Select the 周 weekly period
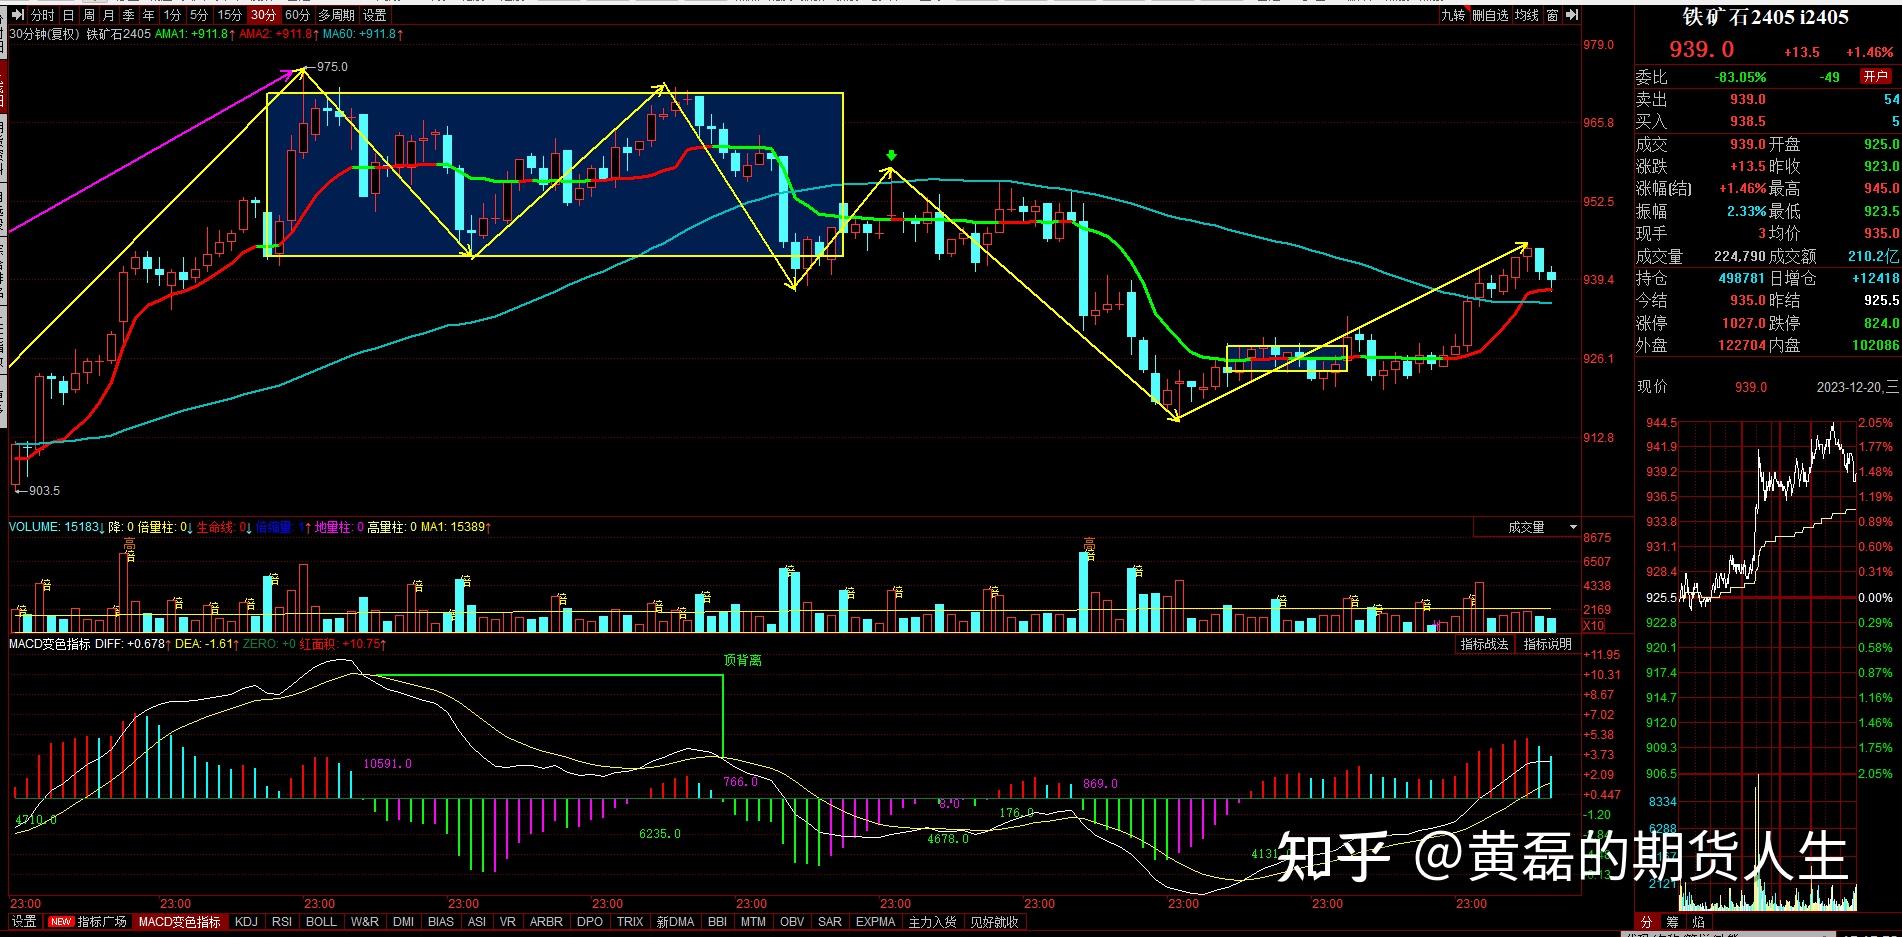 coord(89,15)
